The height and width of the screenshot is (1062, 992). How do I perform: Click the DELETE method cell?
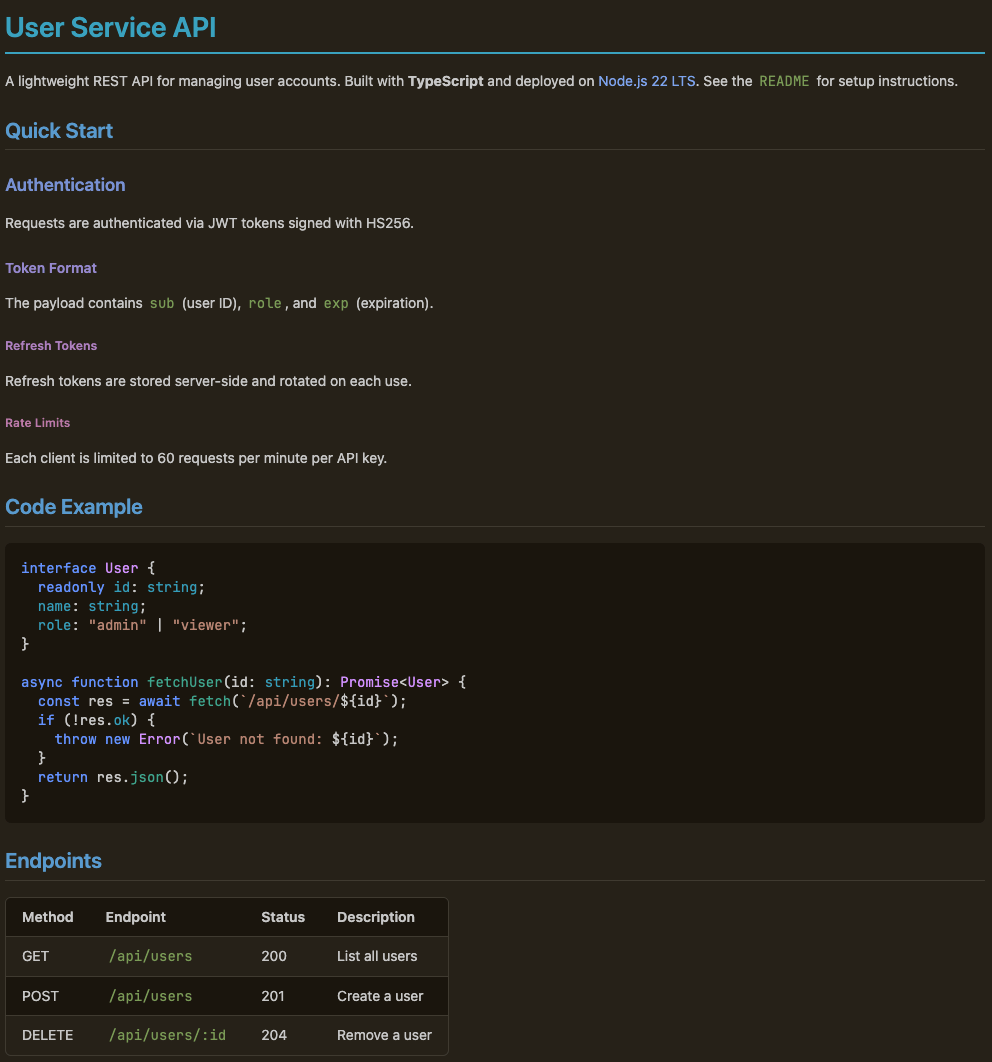(x=47, y=1036)
